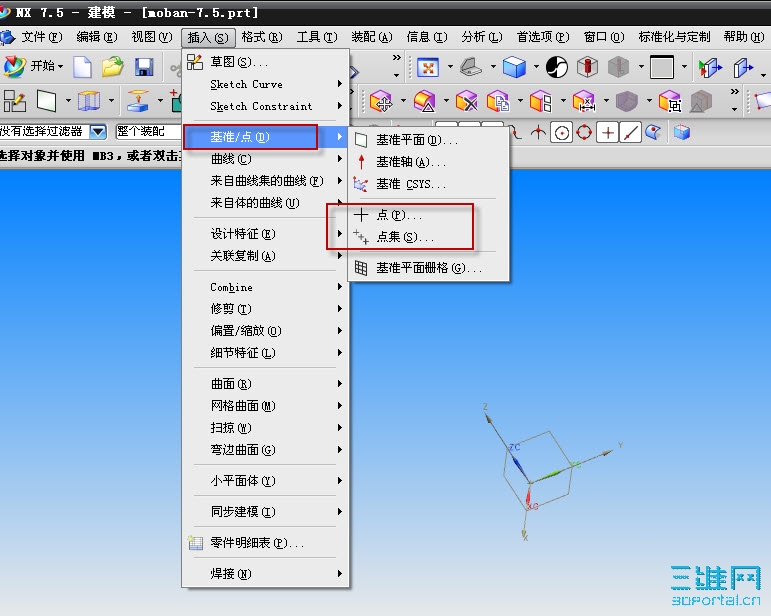771x616 pixels.
Task: Open the 开始 start button
Action: click(x=33, y=66)
